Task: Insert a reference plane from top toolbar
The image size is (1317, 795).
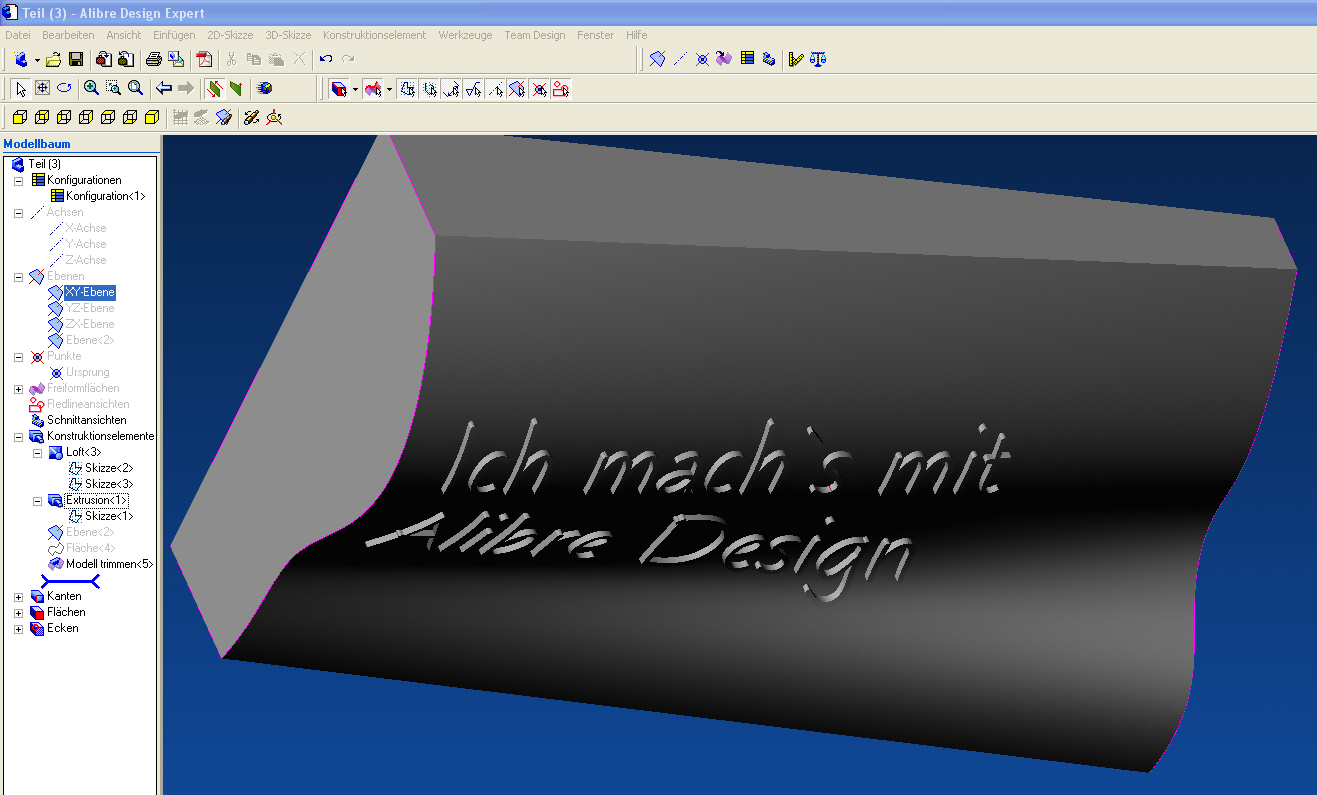Action: point(657,59)
